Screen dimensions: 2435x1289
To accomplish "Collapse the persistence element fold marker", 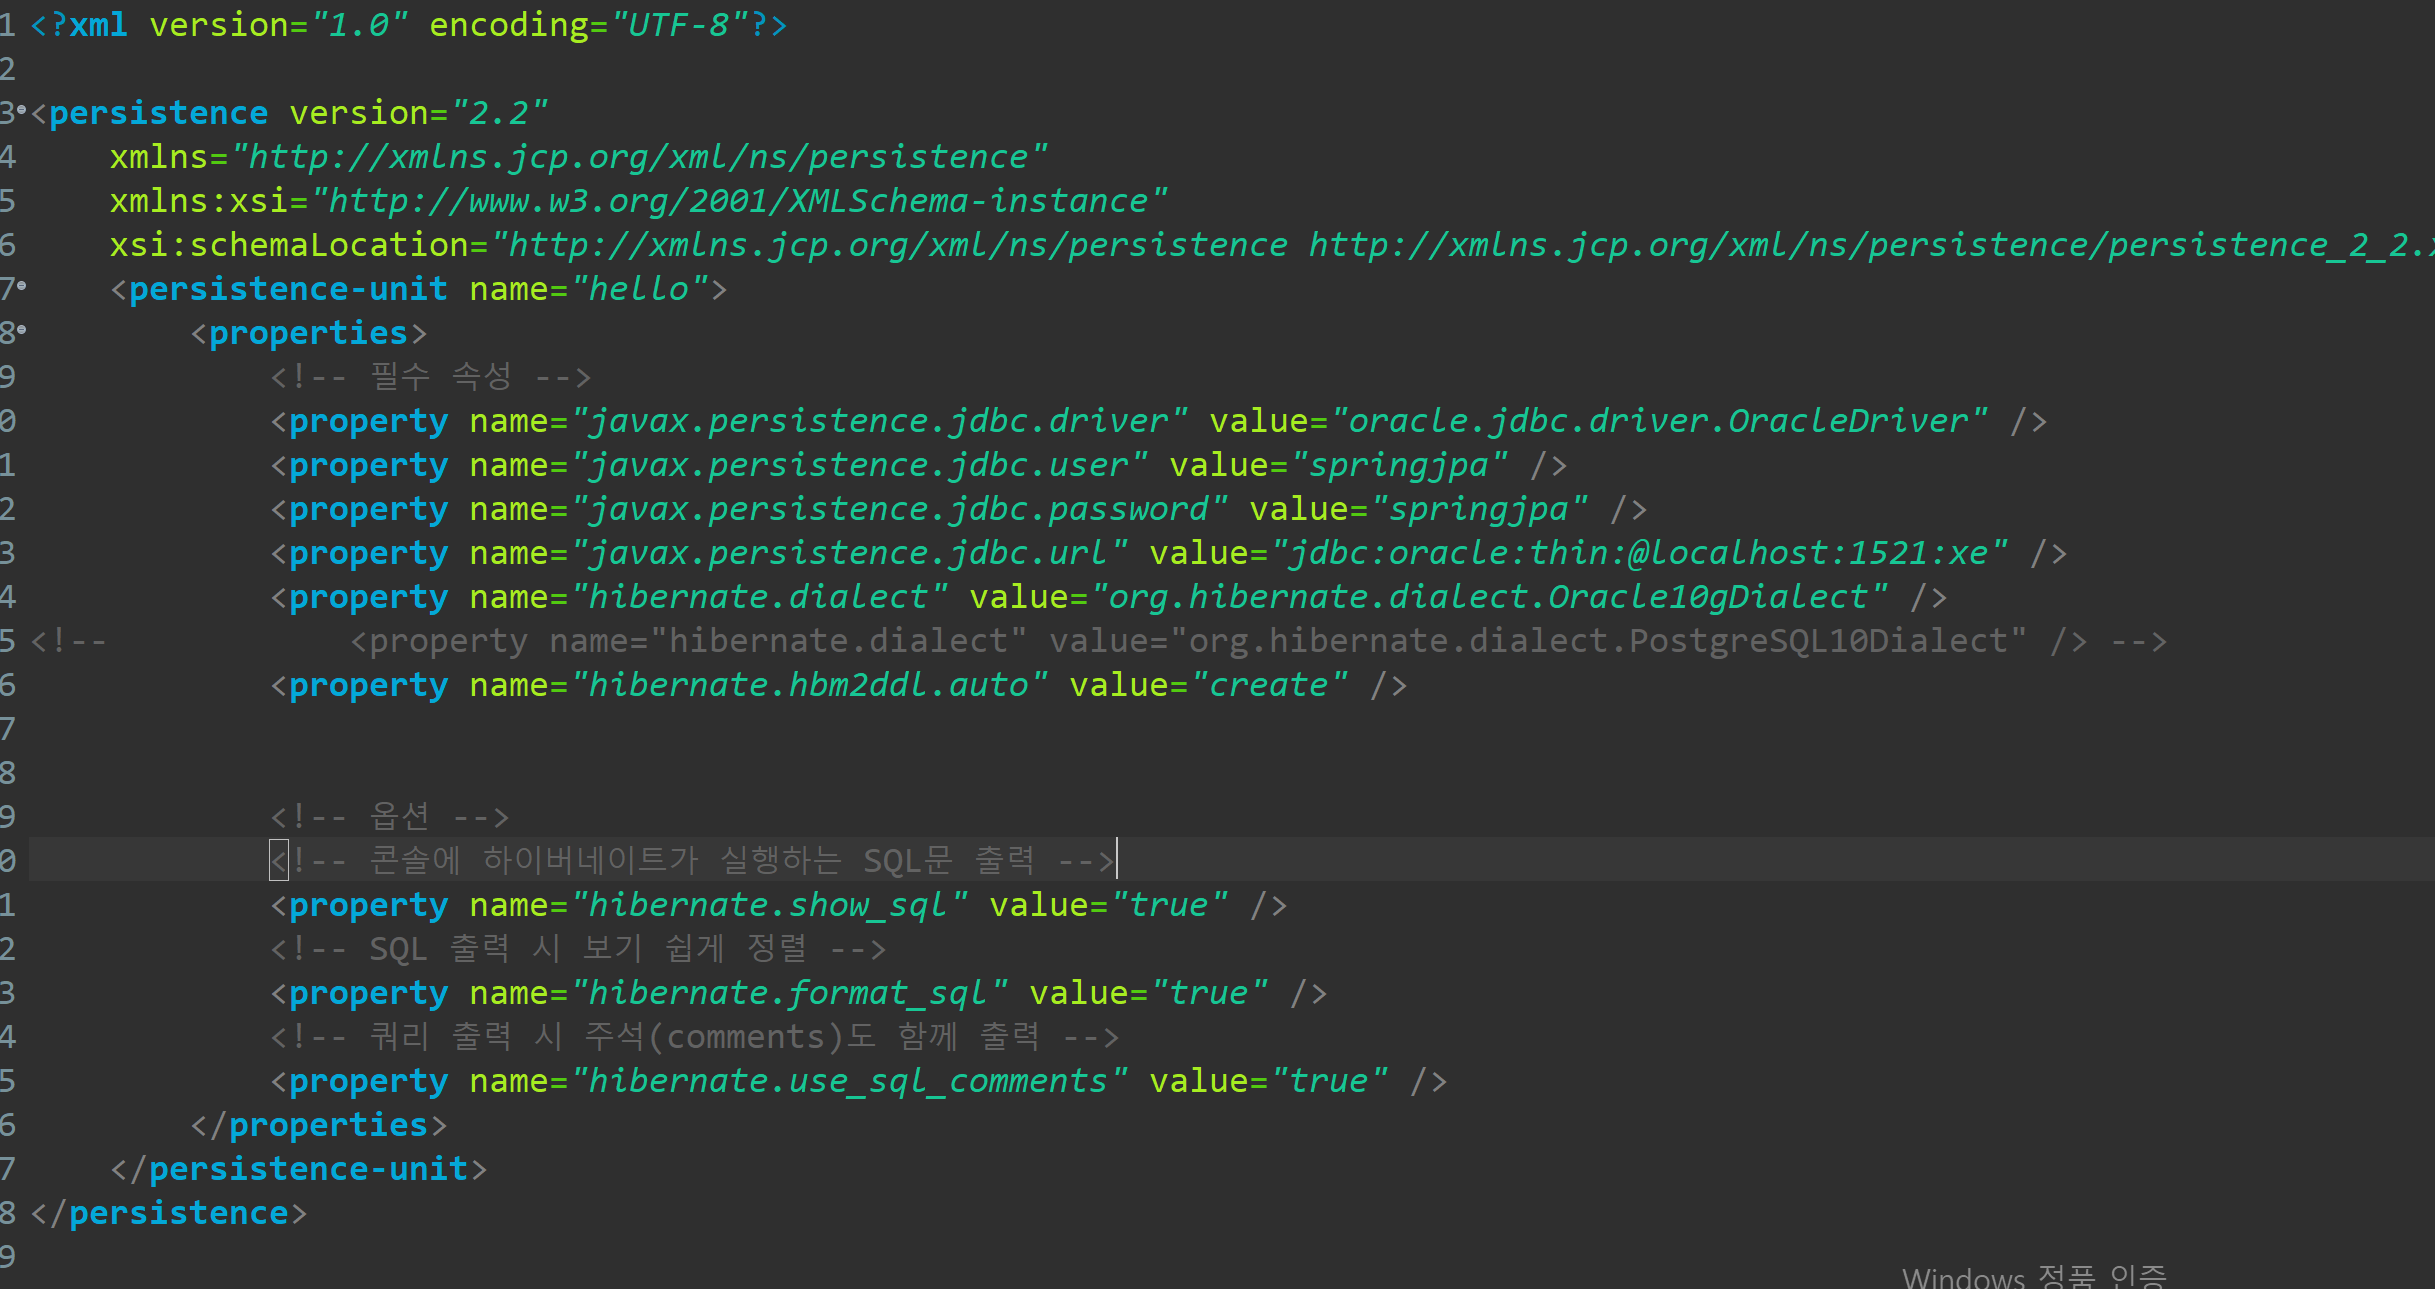I will click(x=22, y=108).
